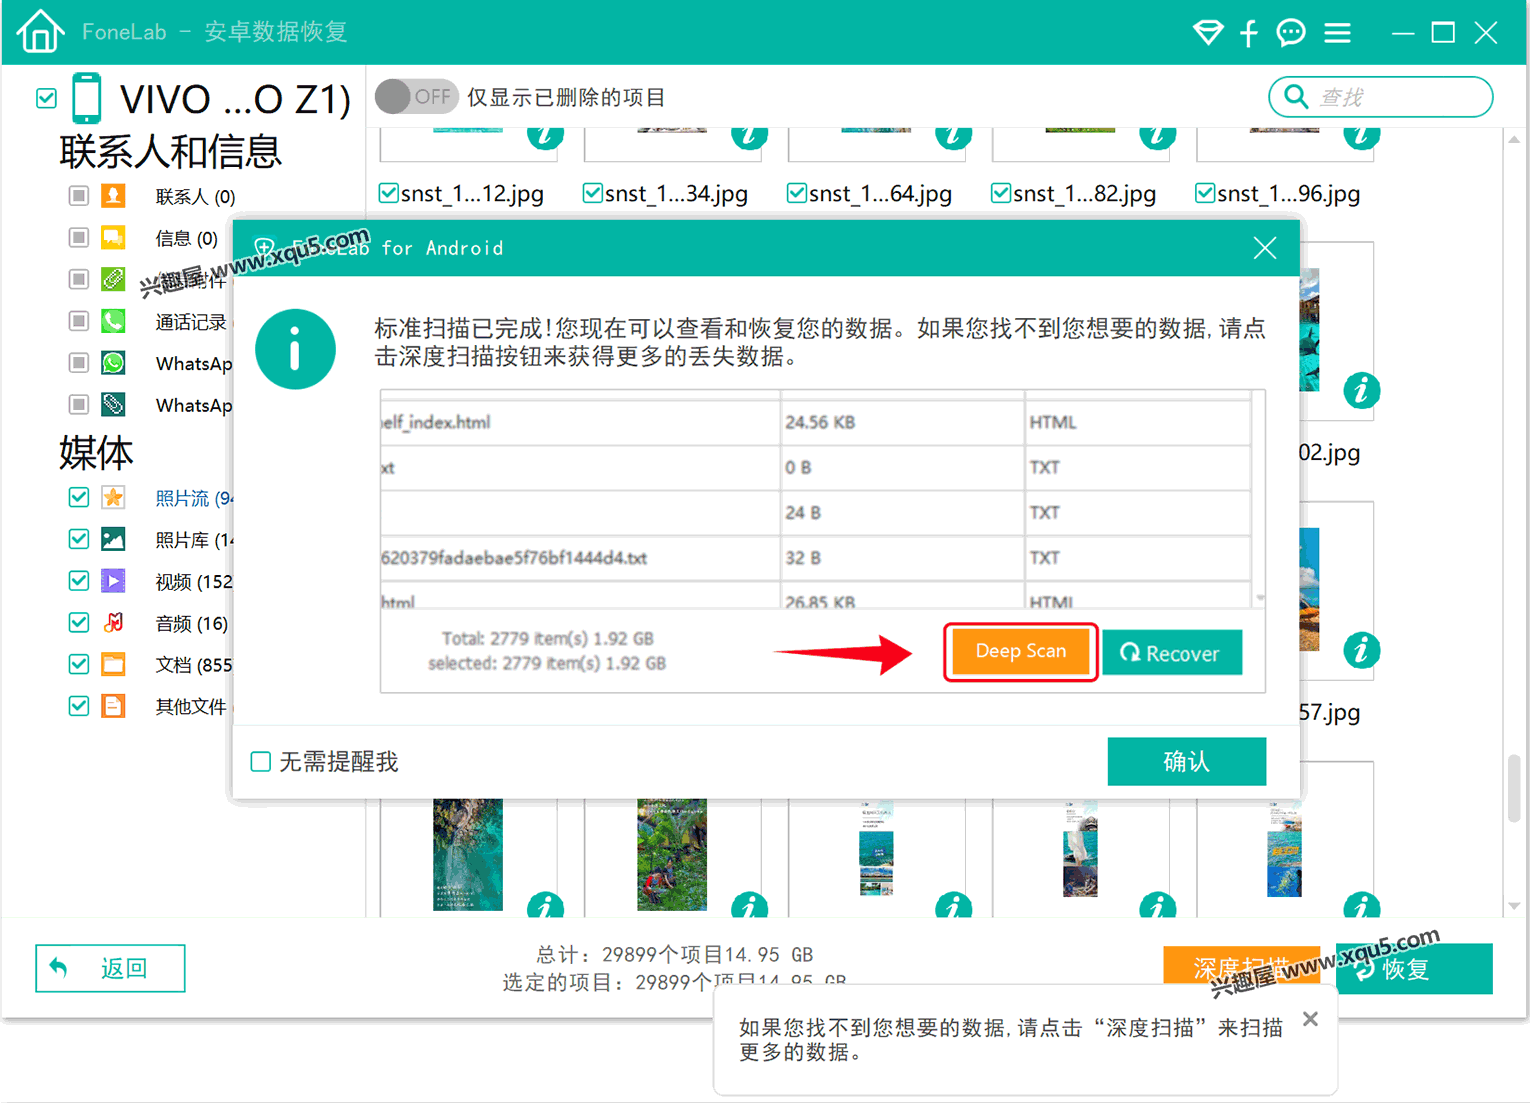Click the 查找 search input field
The height and width of the screenshot is (1103, 1530).
click(x=1400, y=97)
